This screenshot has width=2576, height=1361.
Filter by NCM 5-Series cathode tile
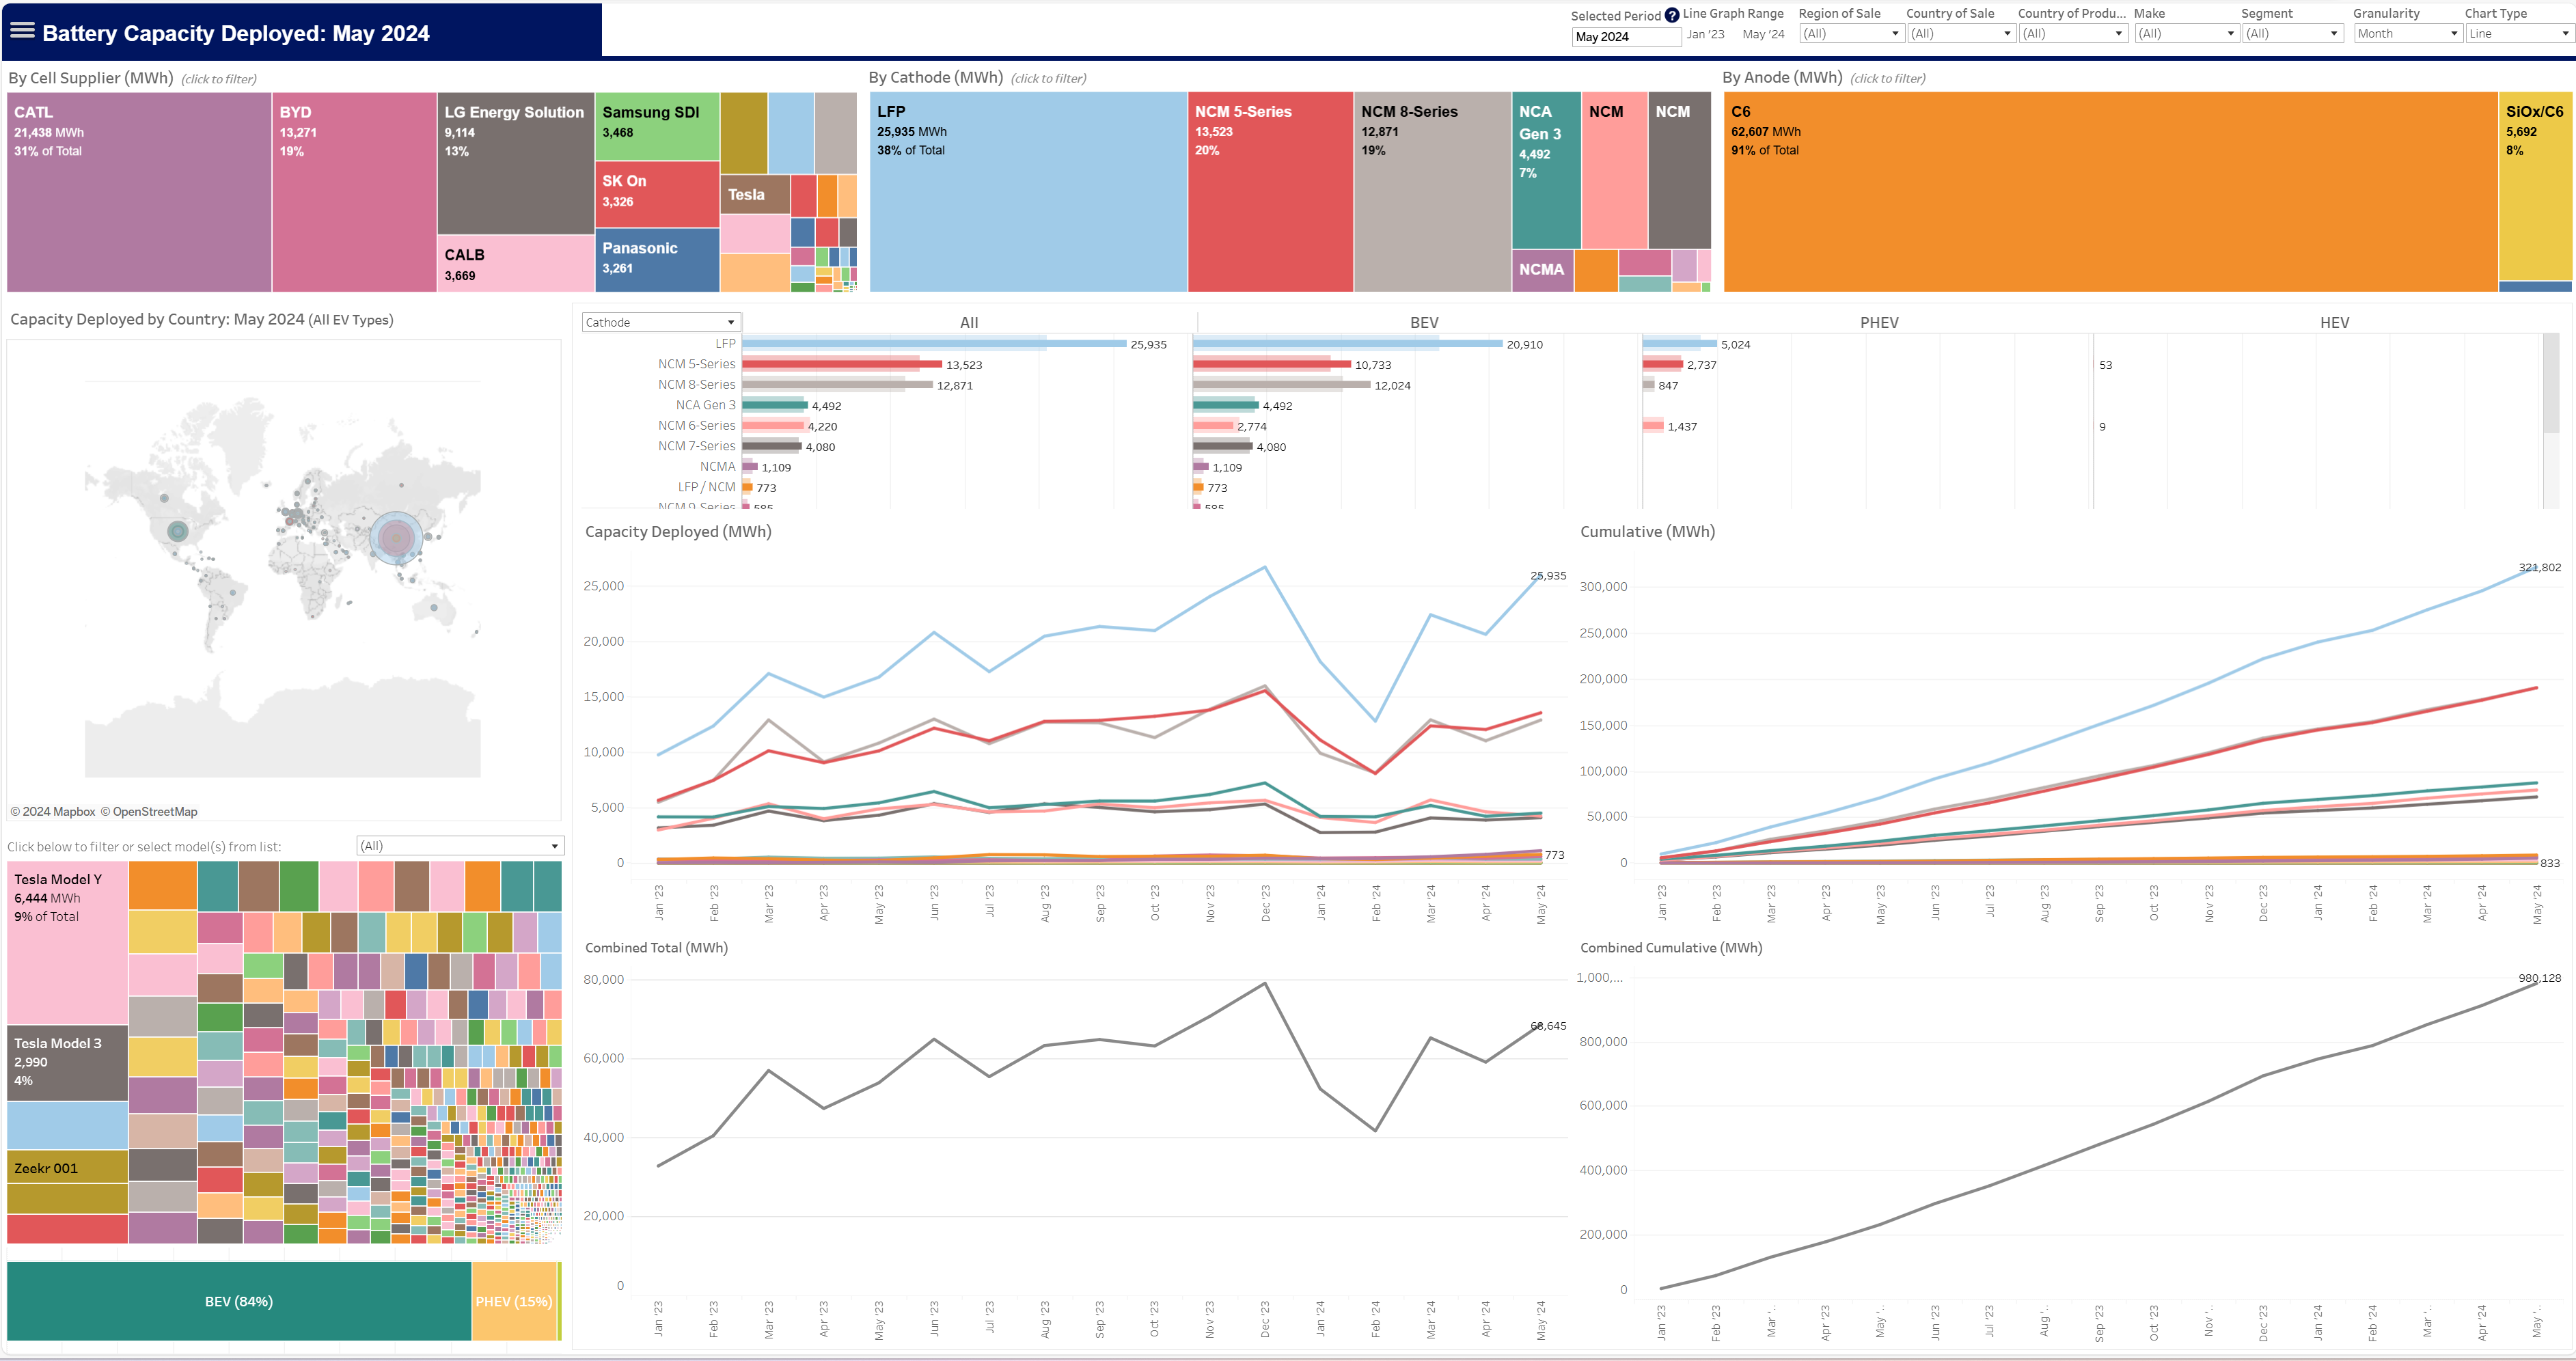1270,192
